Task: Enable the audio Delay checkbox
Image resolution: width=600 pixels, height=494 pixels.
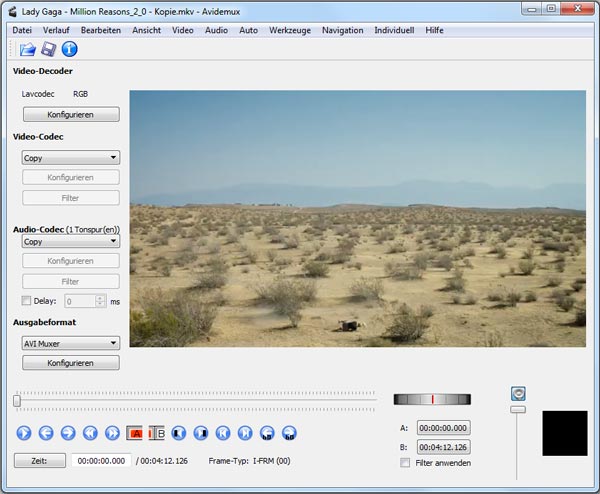Action: pos(26,300)
